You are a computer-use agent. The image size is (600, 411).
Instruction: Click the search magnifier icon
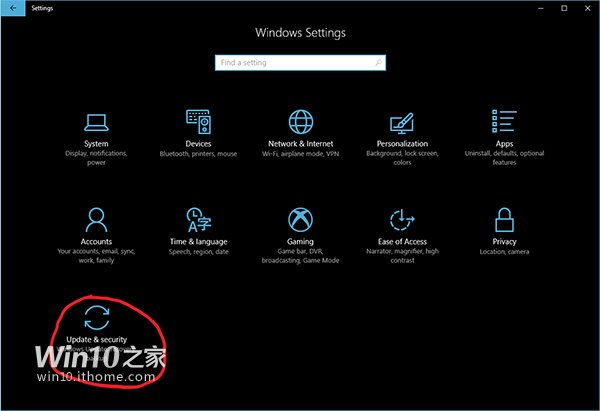(378, 62)
